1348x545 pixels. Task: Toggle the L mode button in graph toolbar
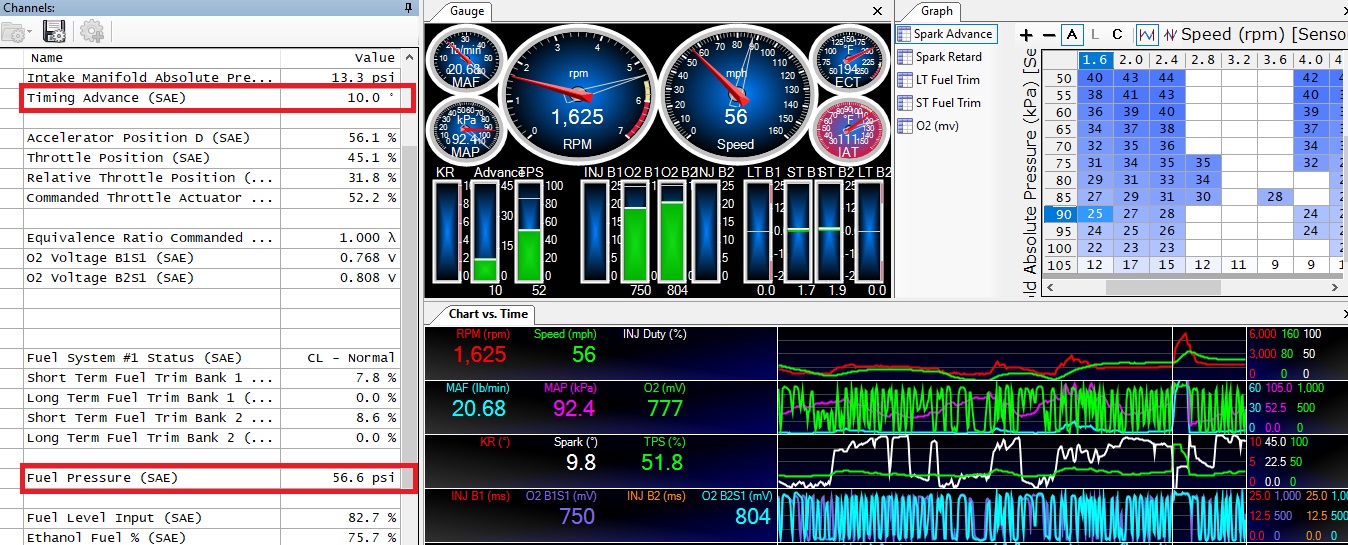(1095, 35)
